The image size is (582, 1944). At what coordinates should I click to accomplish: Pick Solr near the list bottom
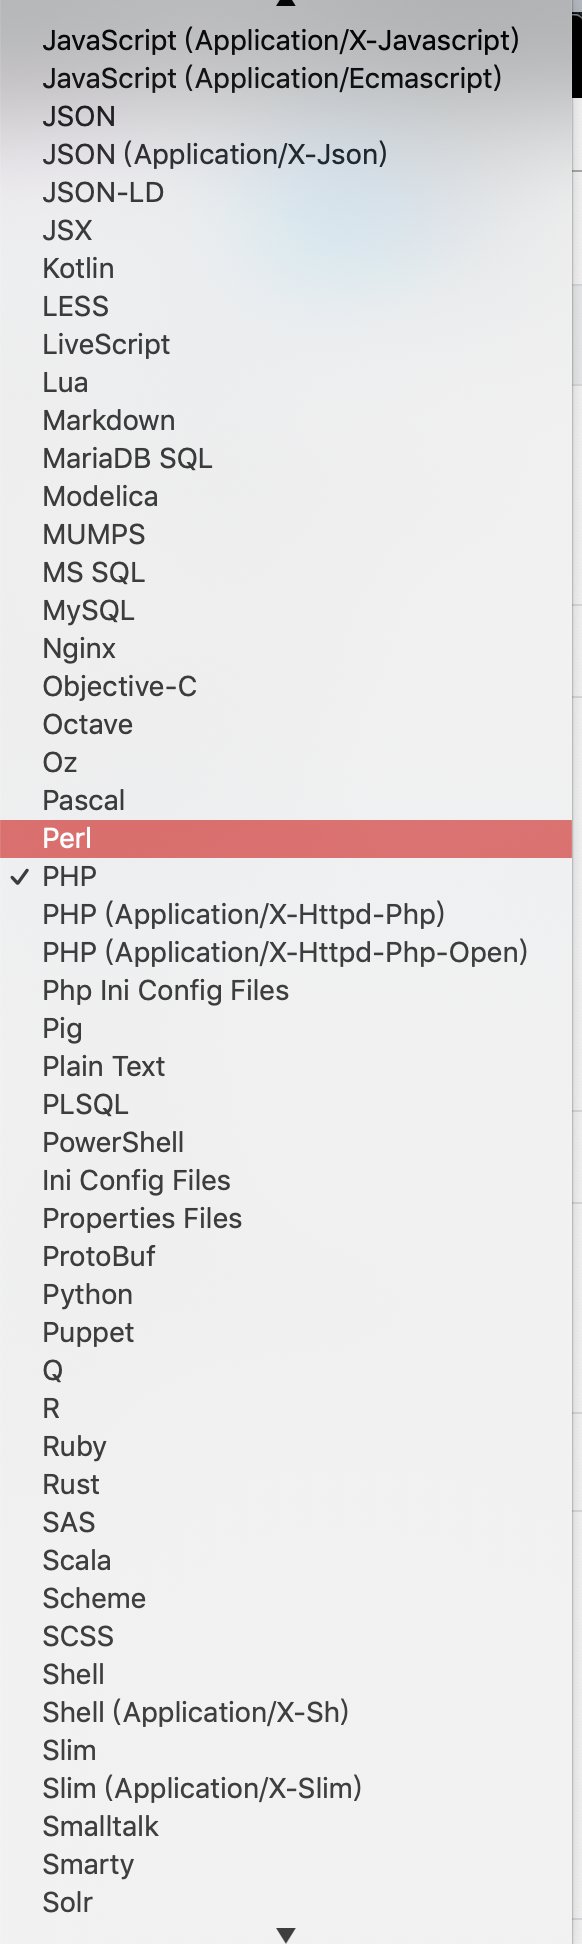pyautogui.click(x=286, y=1903)
